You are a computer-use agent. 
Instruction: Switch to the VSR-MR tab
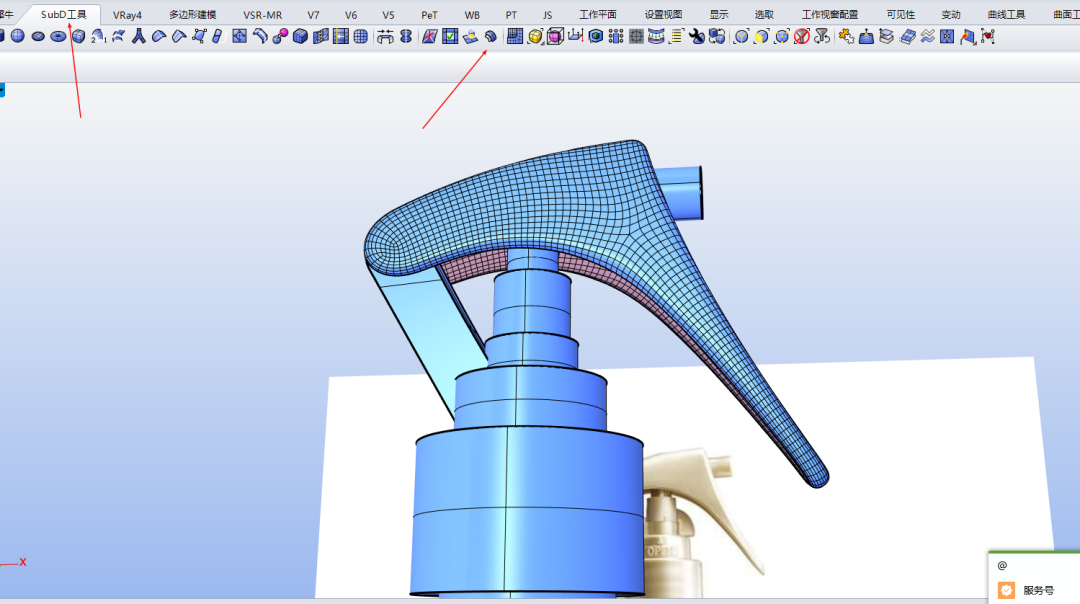[262, 14]
